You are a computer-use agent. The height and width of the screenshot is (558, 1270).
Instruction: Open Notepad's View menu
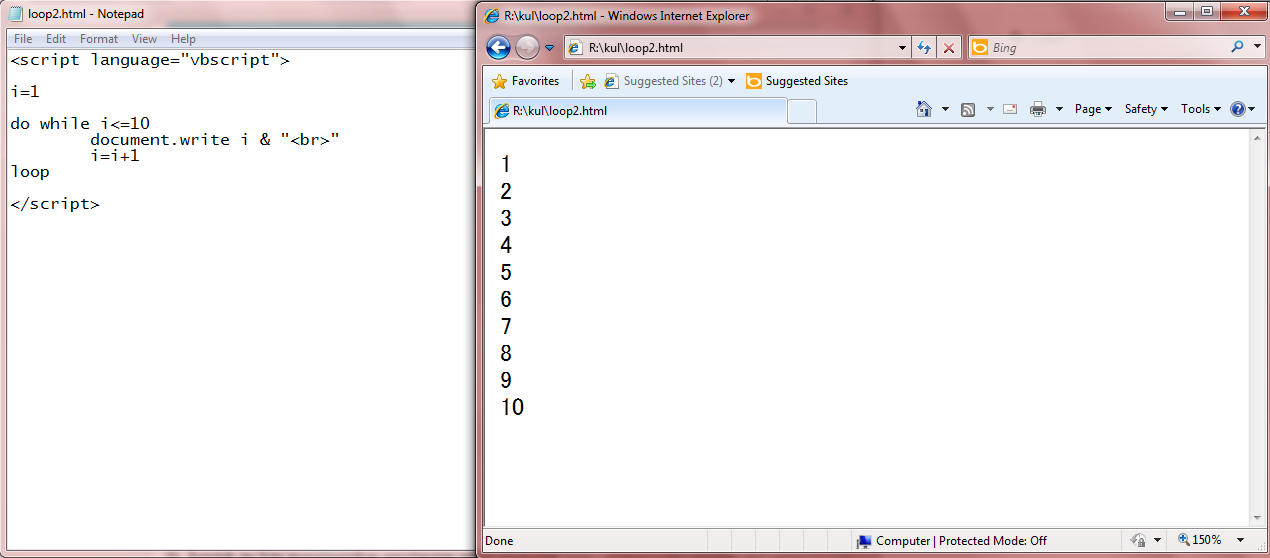(145, 39)
